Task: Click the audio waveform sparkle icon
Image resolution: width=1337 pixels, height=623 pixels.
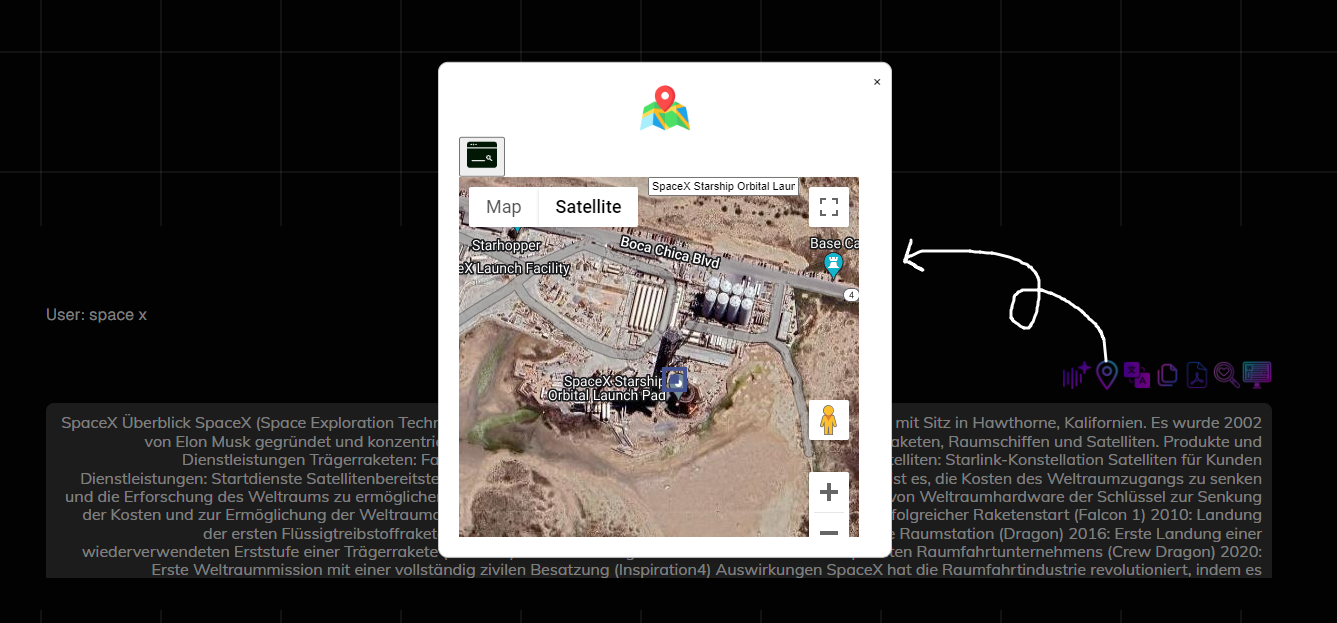Action: click(x=1076, y=375)
